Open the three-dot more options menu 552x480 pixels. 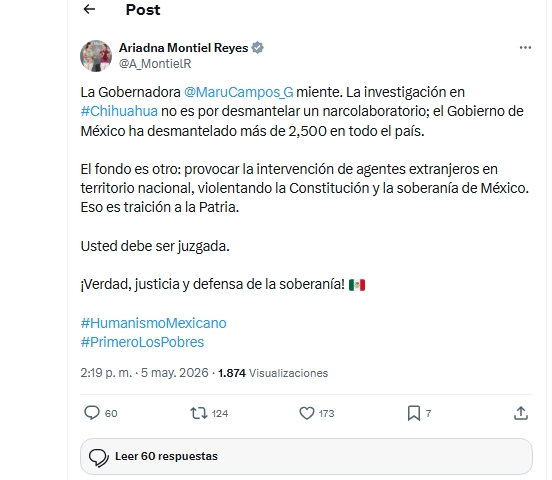click(x=525, y=48)
